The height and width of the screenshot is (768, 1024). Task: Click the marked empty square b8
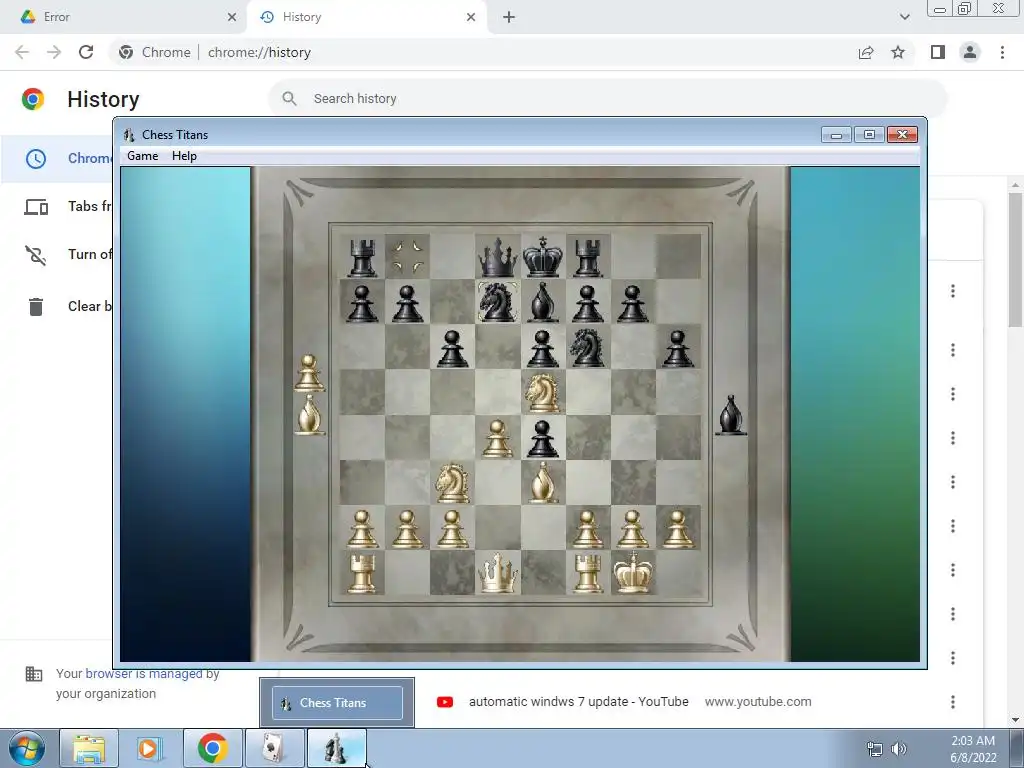pyautogui.click(x=408, y=257)
